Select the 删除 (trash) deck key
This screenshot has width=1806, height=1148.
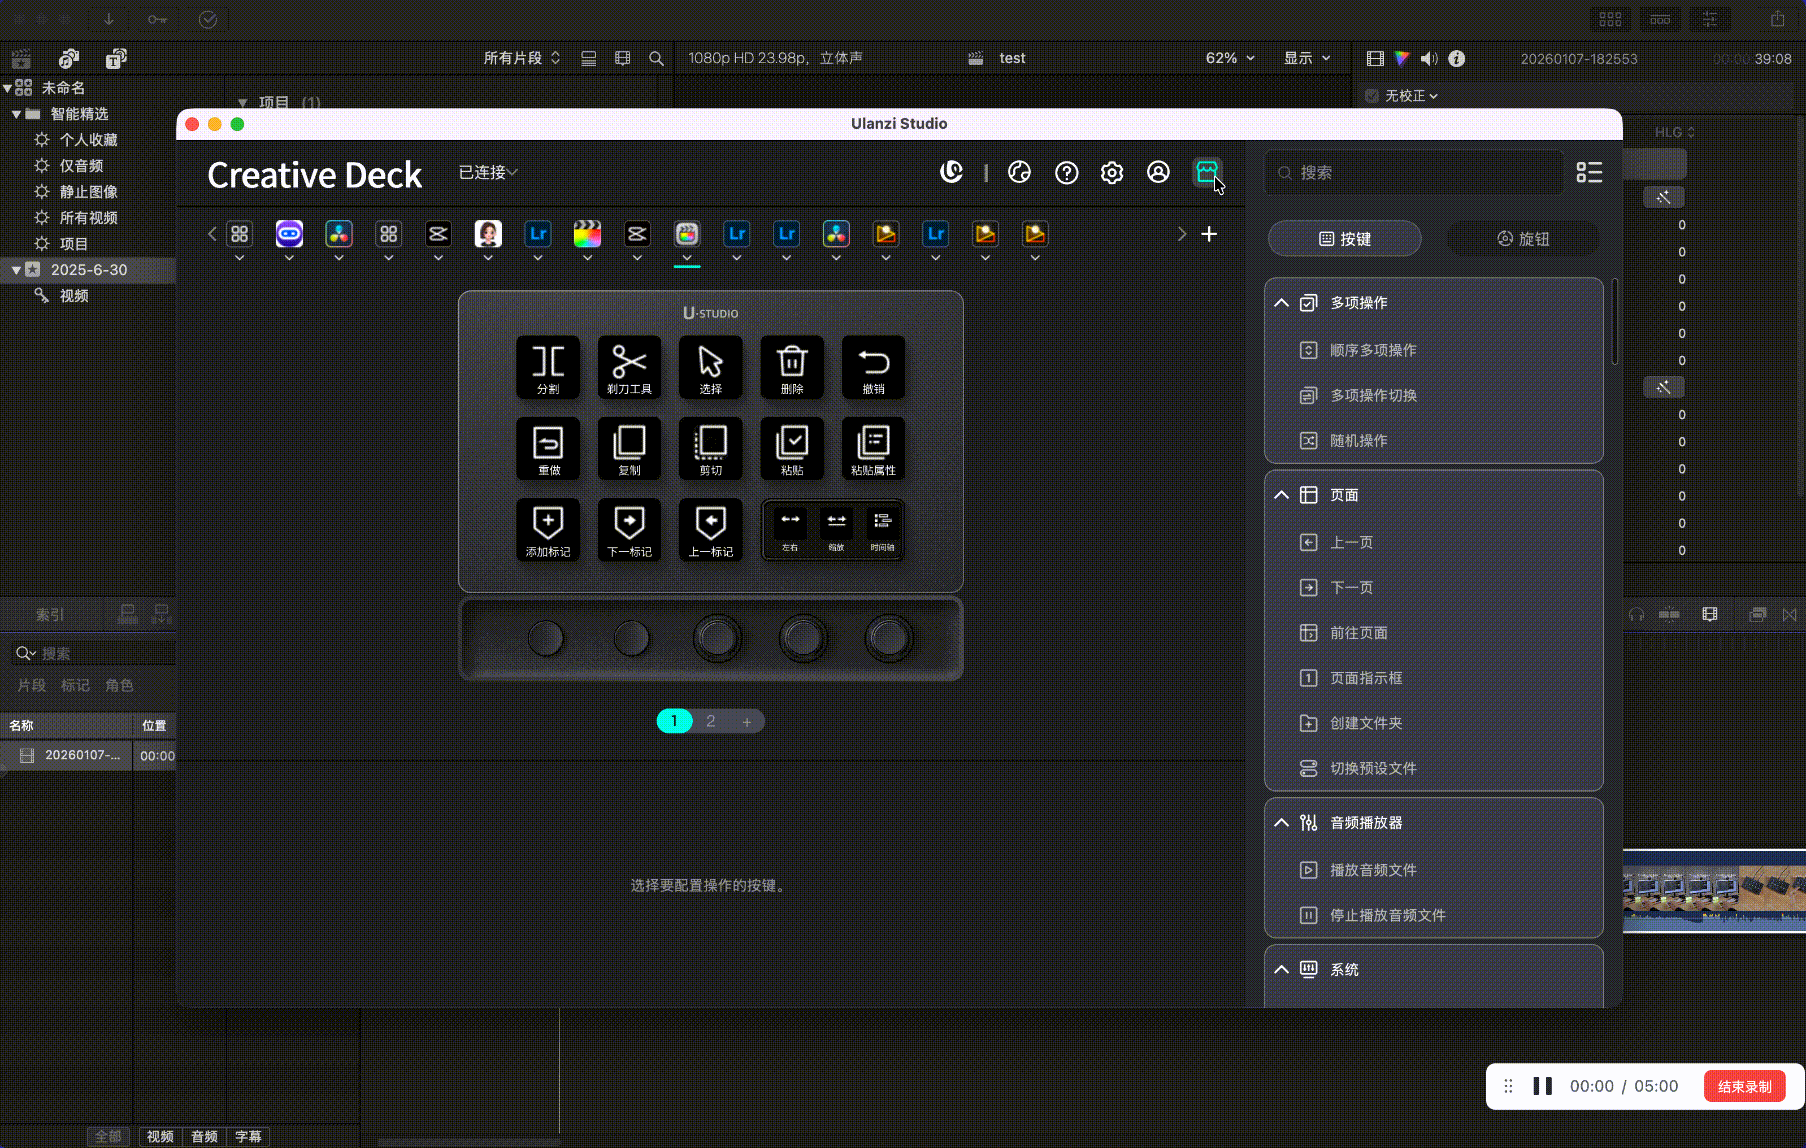tap(791, 367)
